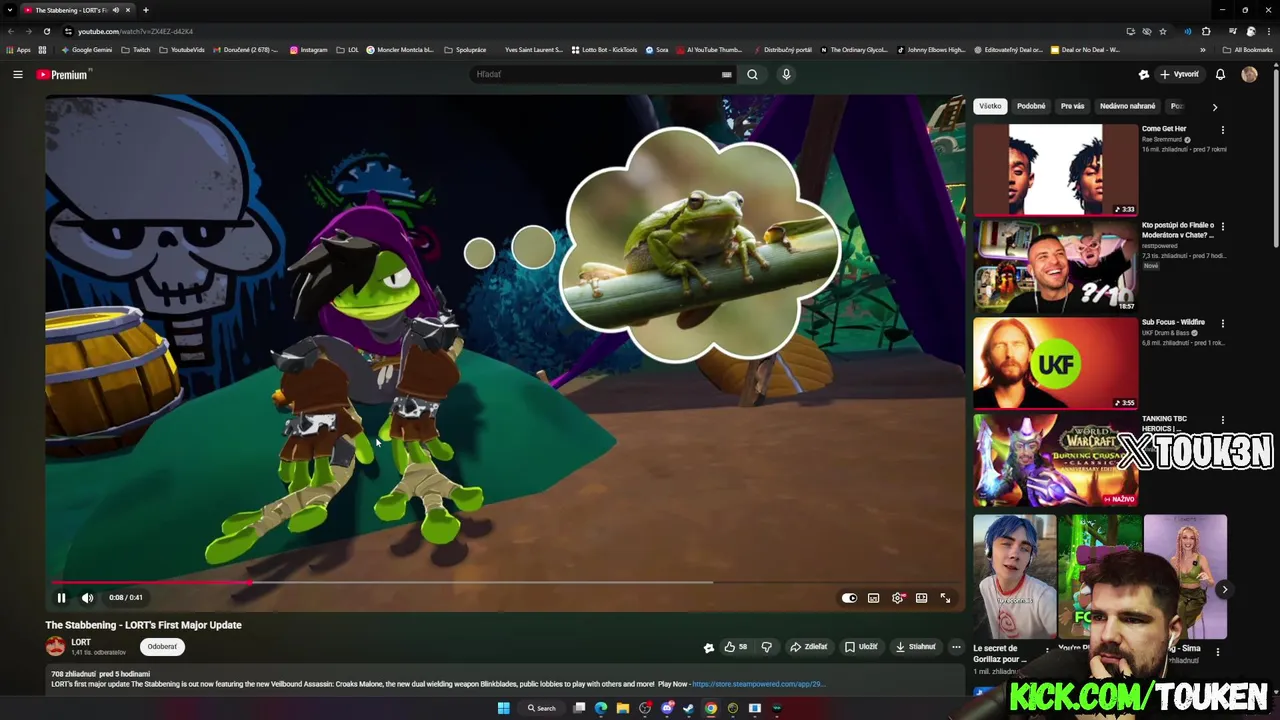The image size is (1280, 720).
Task: Open File Explorer from taskbar
Action: coord(623,708)
